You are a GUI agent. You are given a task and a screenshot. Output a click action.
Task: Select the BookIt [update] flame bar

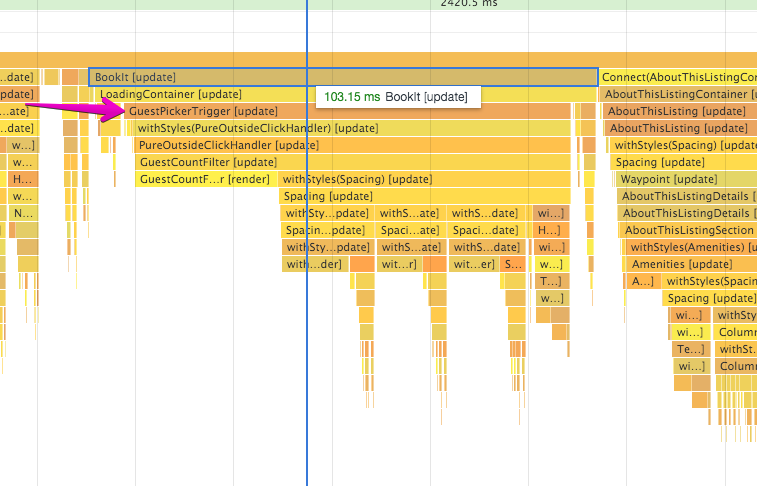pos(343,77)
